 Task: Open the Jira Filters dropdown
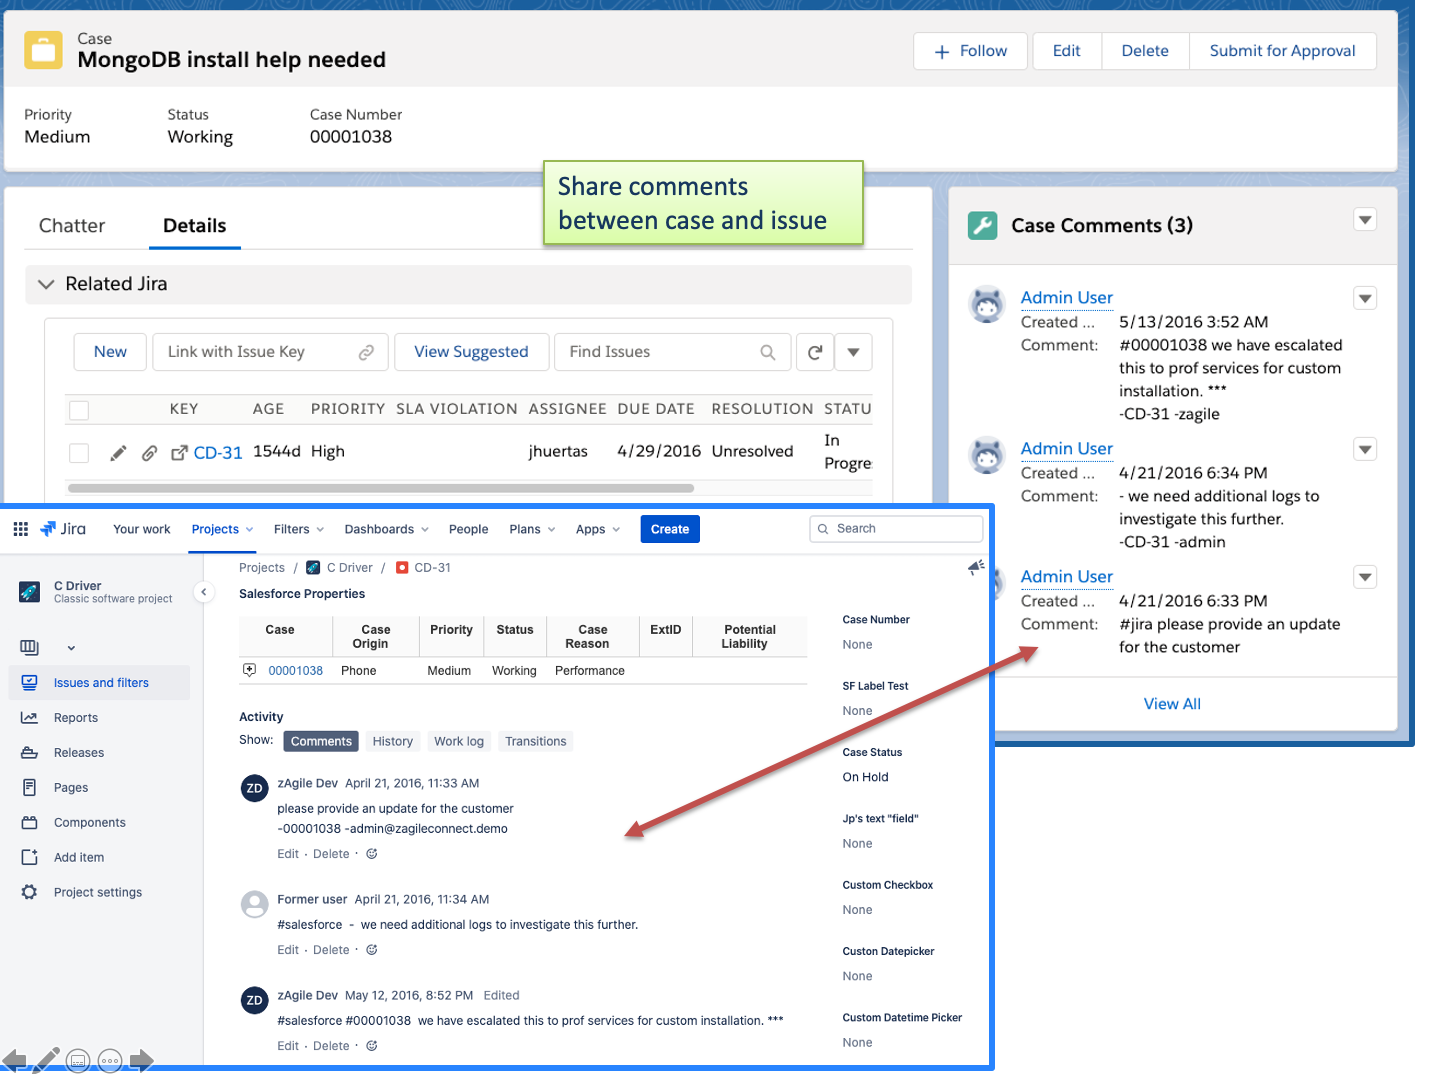click(298, 529)
